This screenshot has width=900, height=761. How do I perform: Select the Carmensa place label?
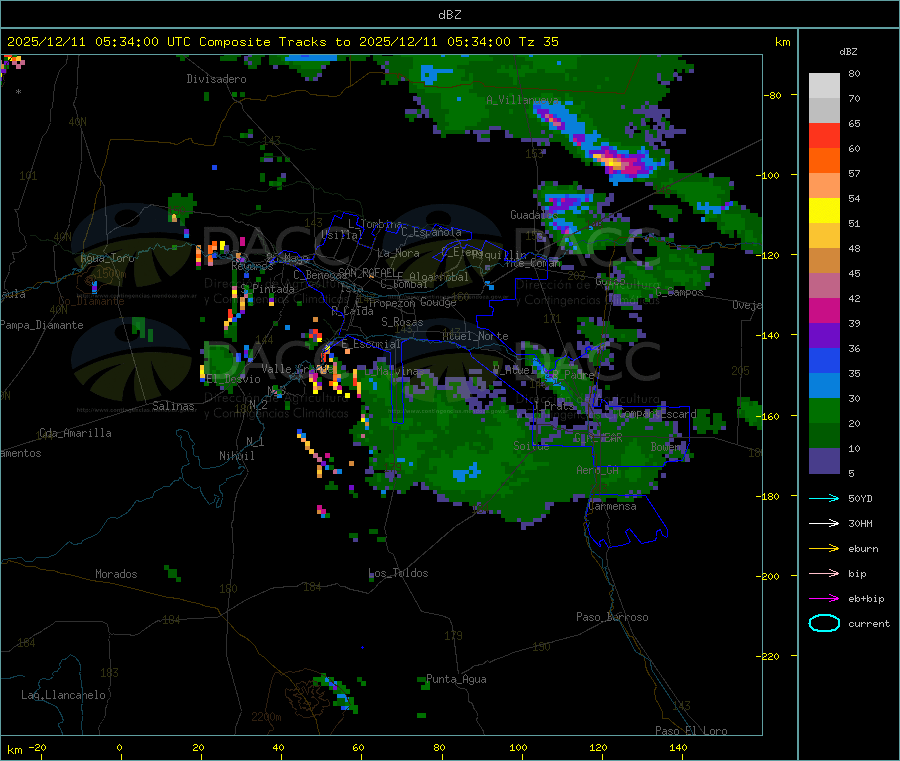coord(612,506)
